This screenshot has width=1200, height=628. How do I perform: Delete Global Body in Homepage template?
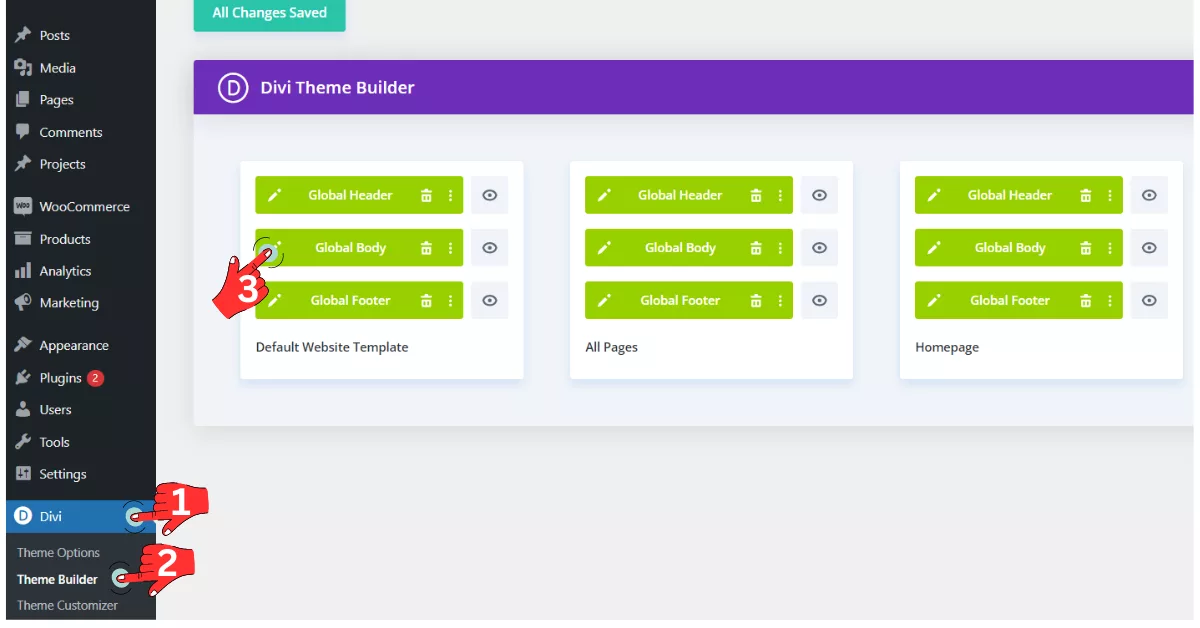(1086, 248)
